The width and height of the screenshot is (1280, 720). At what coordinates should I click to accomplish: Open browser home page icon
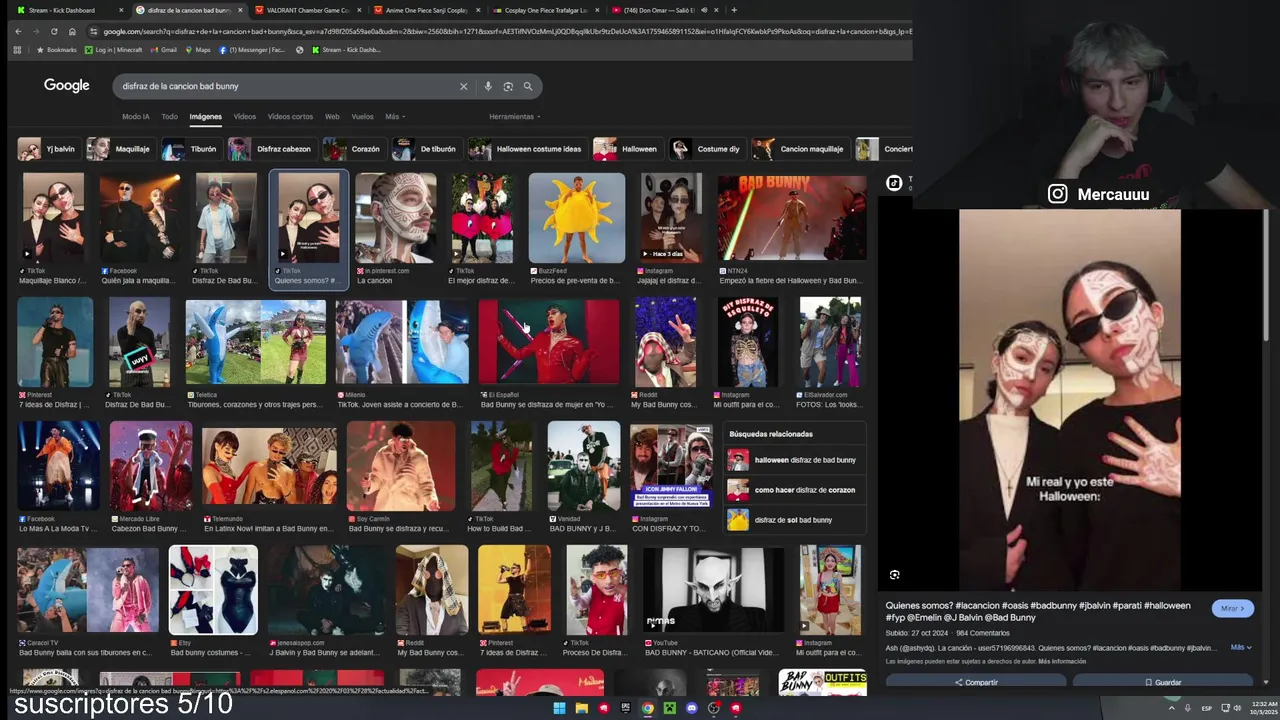[72, 31]
